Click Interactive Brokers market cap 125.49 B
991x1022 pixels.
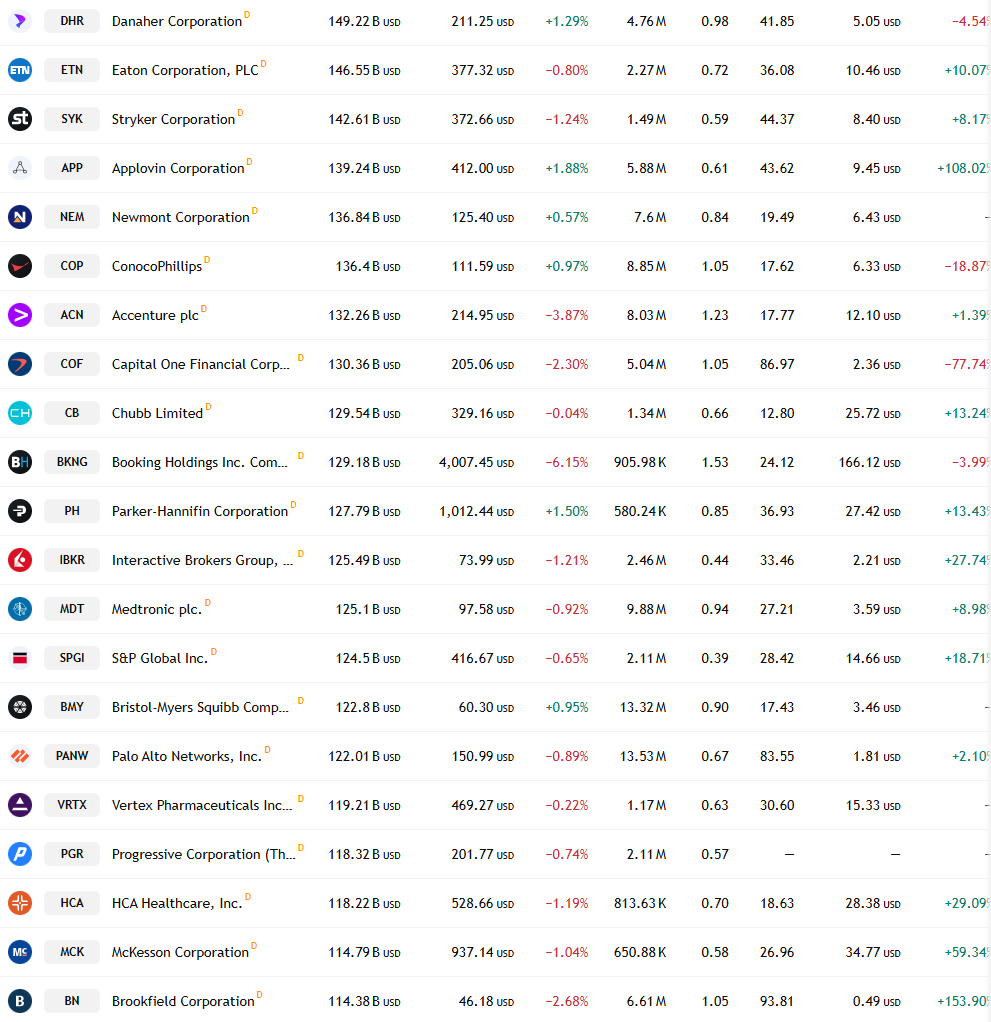pyautogui.click(x=364, y=561)
